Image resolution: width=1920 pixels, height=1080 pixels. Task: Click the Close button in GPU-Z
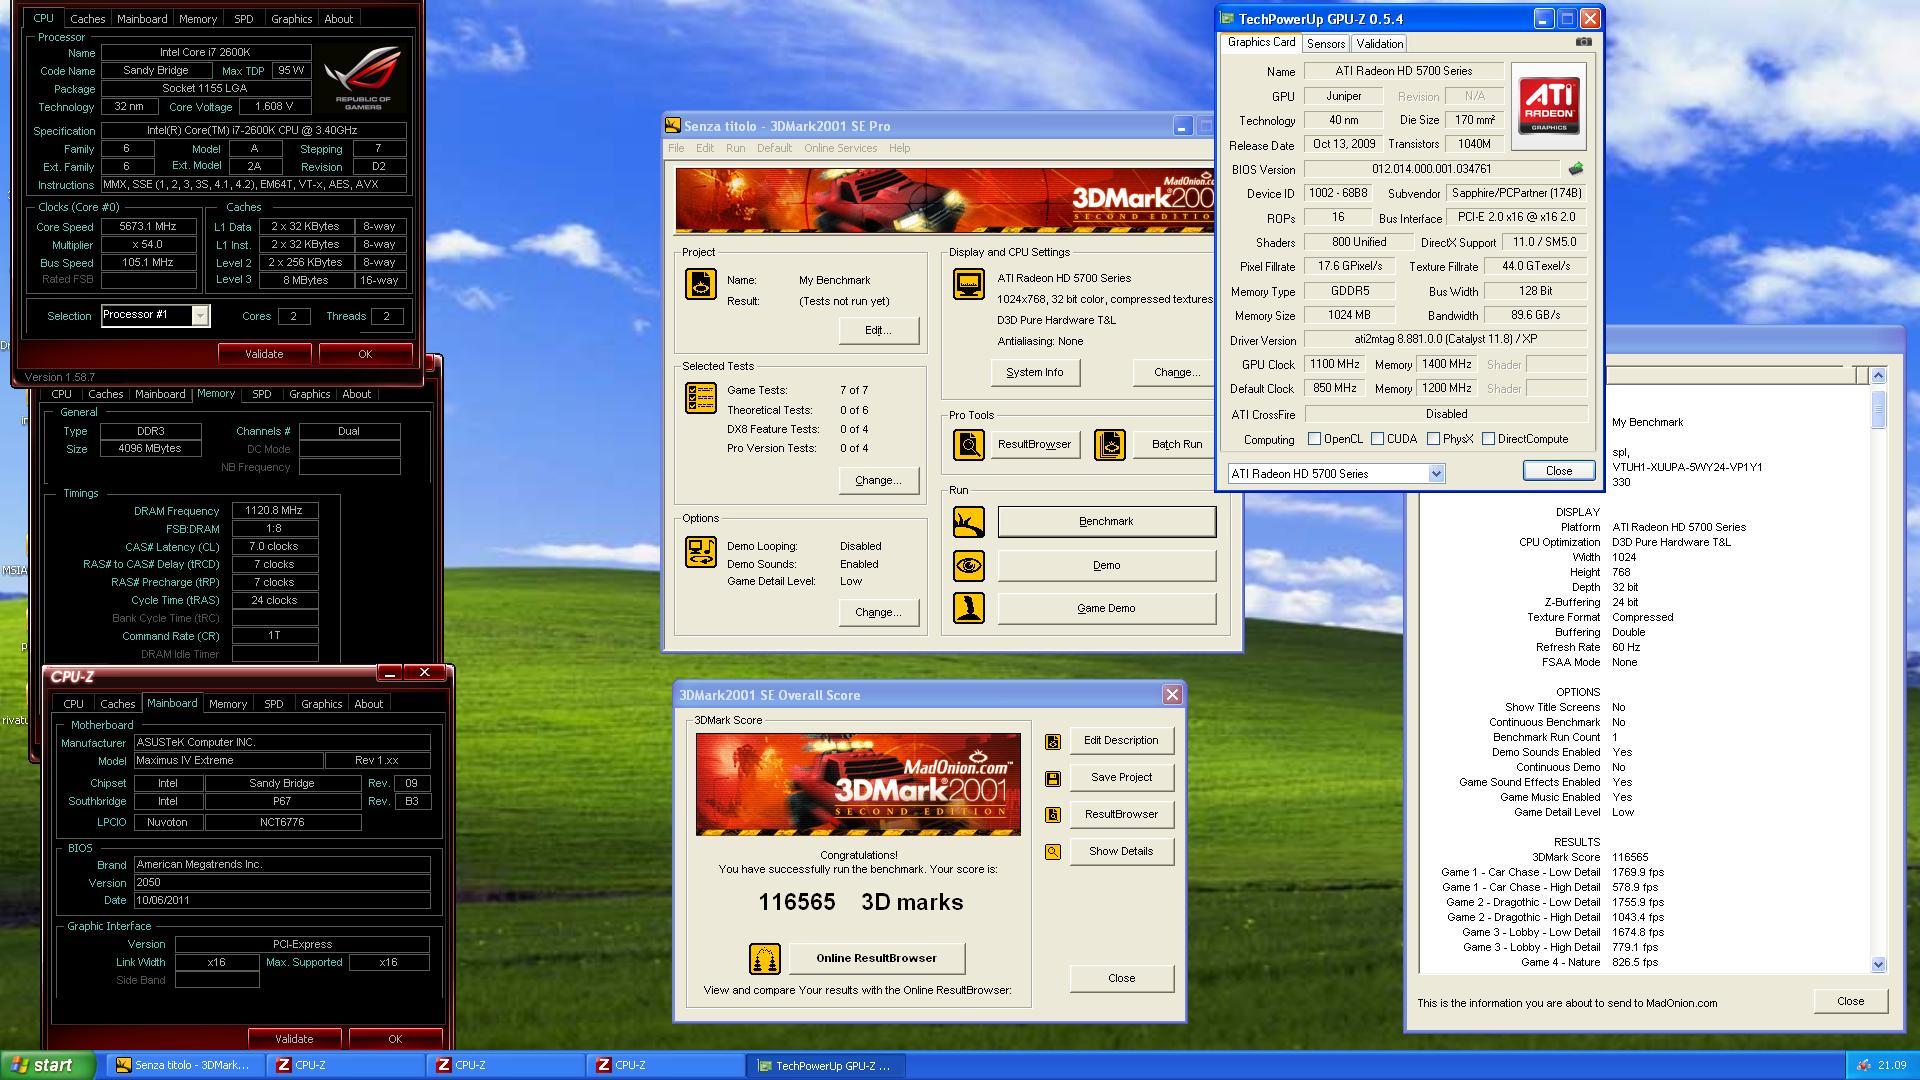coord(1558,471)
